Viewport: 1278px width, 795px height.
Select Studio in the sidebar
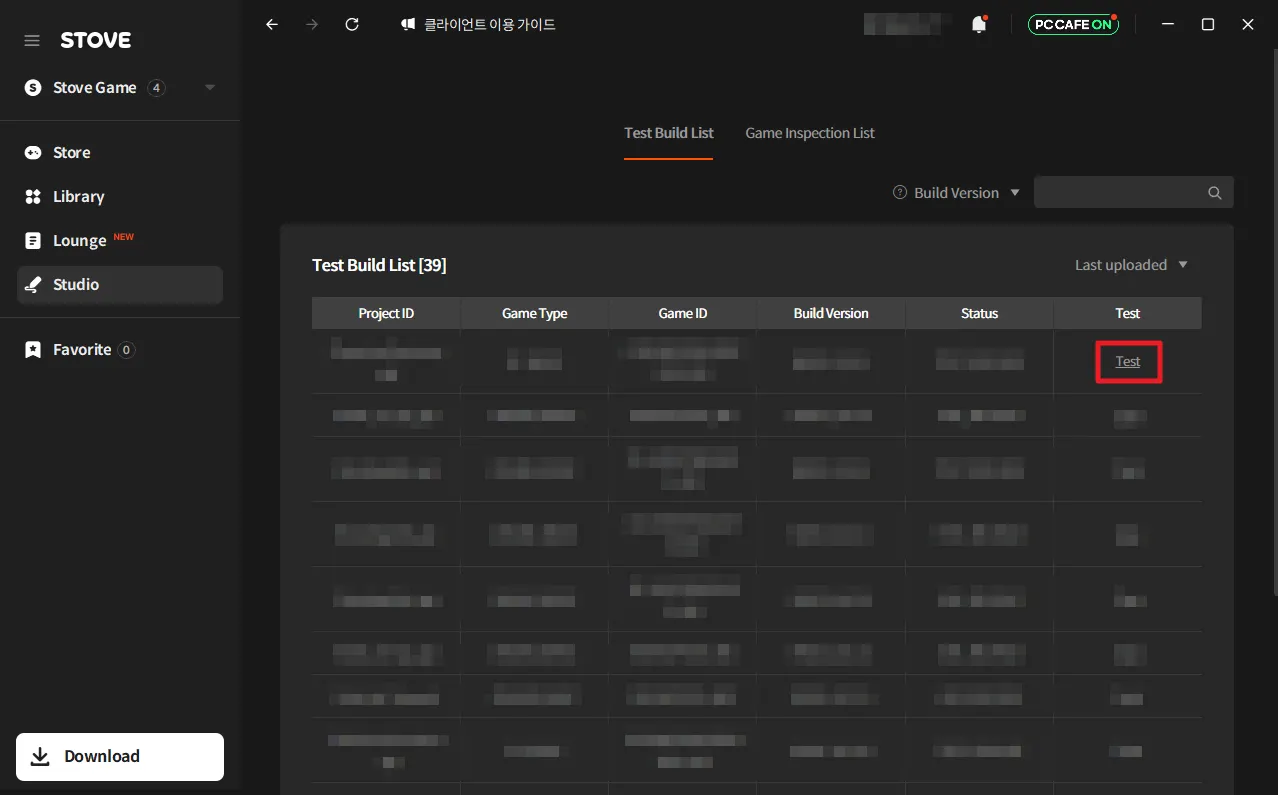coord(120,284)
